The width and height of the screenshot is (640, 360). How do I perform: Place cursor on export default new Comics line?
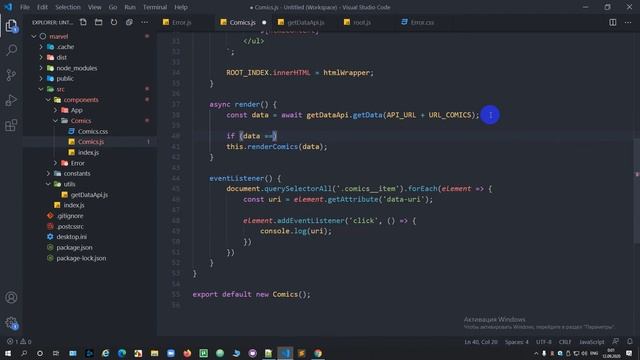click(251, 294)
